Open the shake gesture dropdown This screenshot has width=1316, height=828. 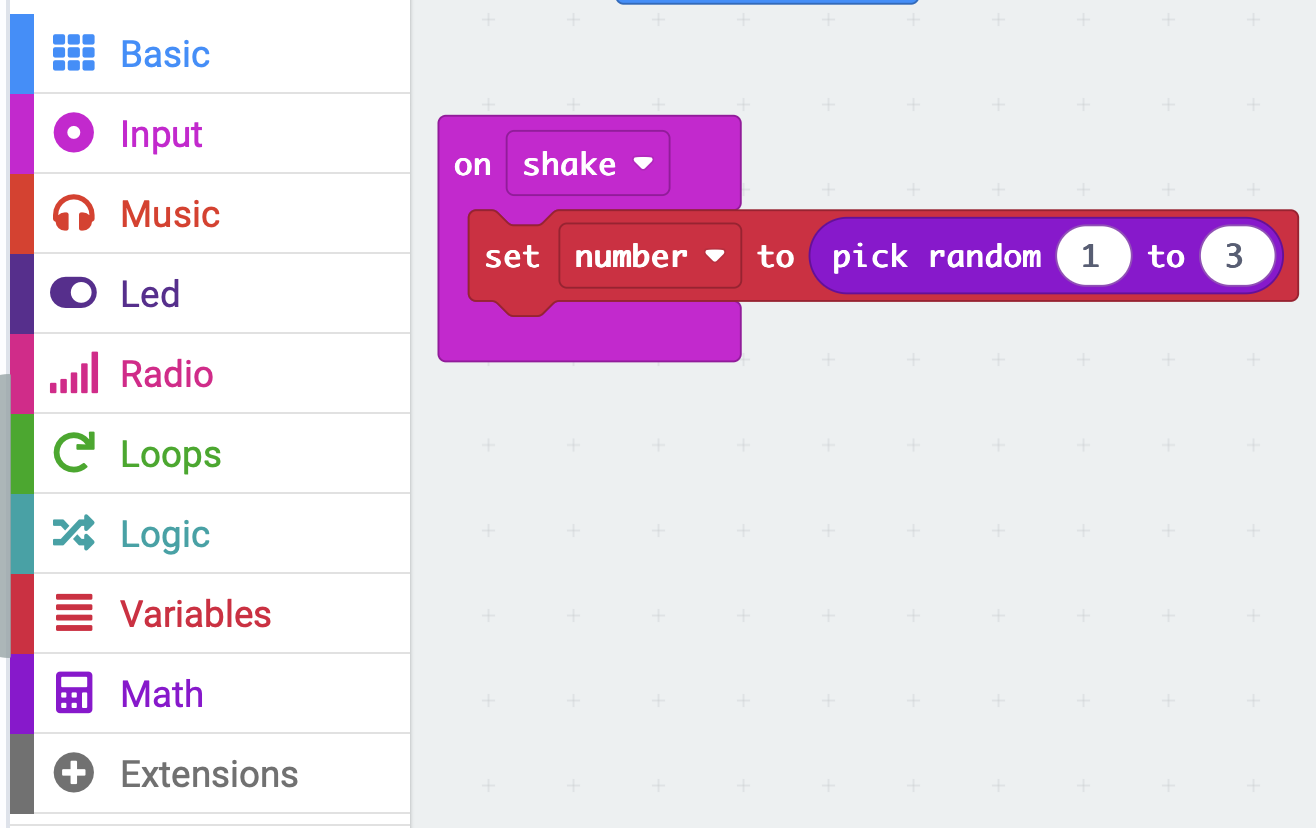588,164
